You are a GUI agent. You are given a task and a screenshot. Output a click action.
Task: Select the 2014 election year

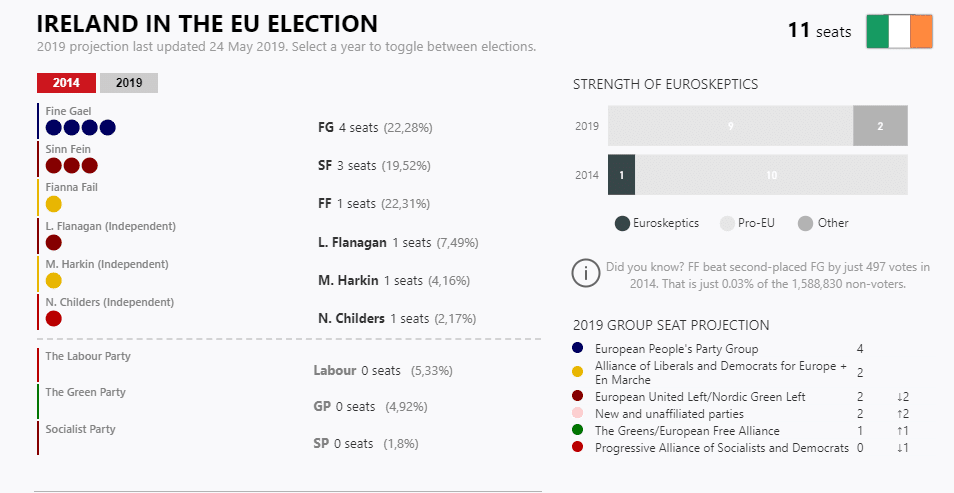66,83
